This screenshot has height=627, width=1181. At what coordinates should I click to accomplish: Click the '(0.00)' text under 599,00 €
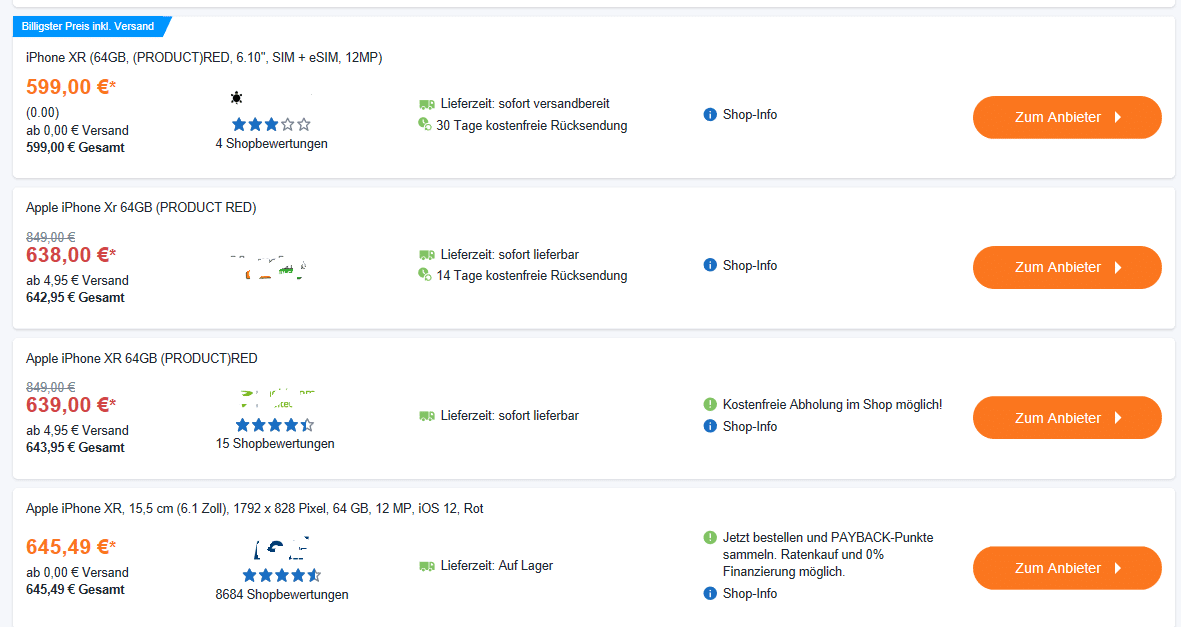(42, 112)
